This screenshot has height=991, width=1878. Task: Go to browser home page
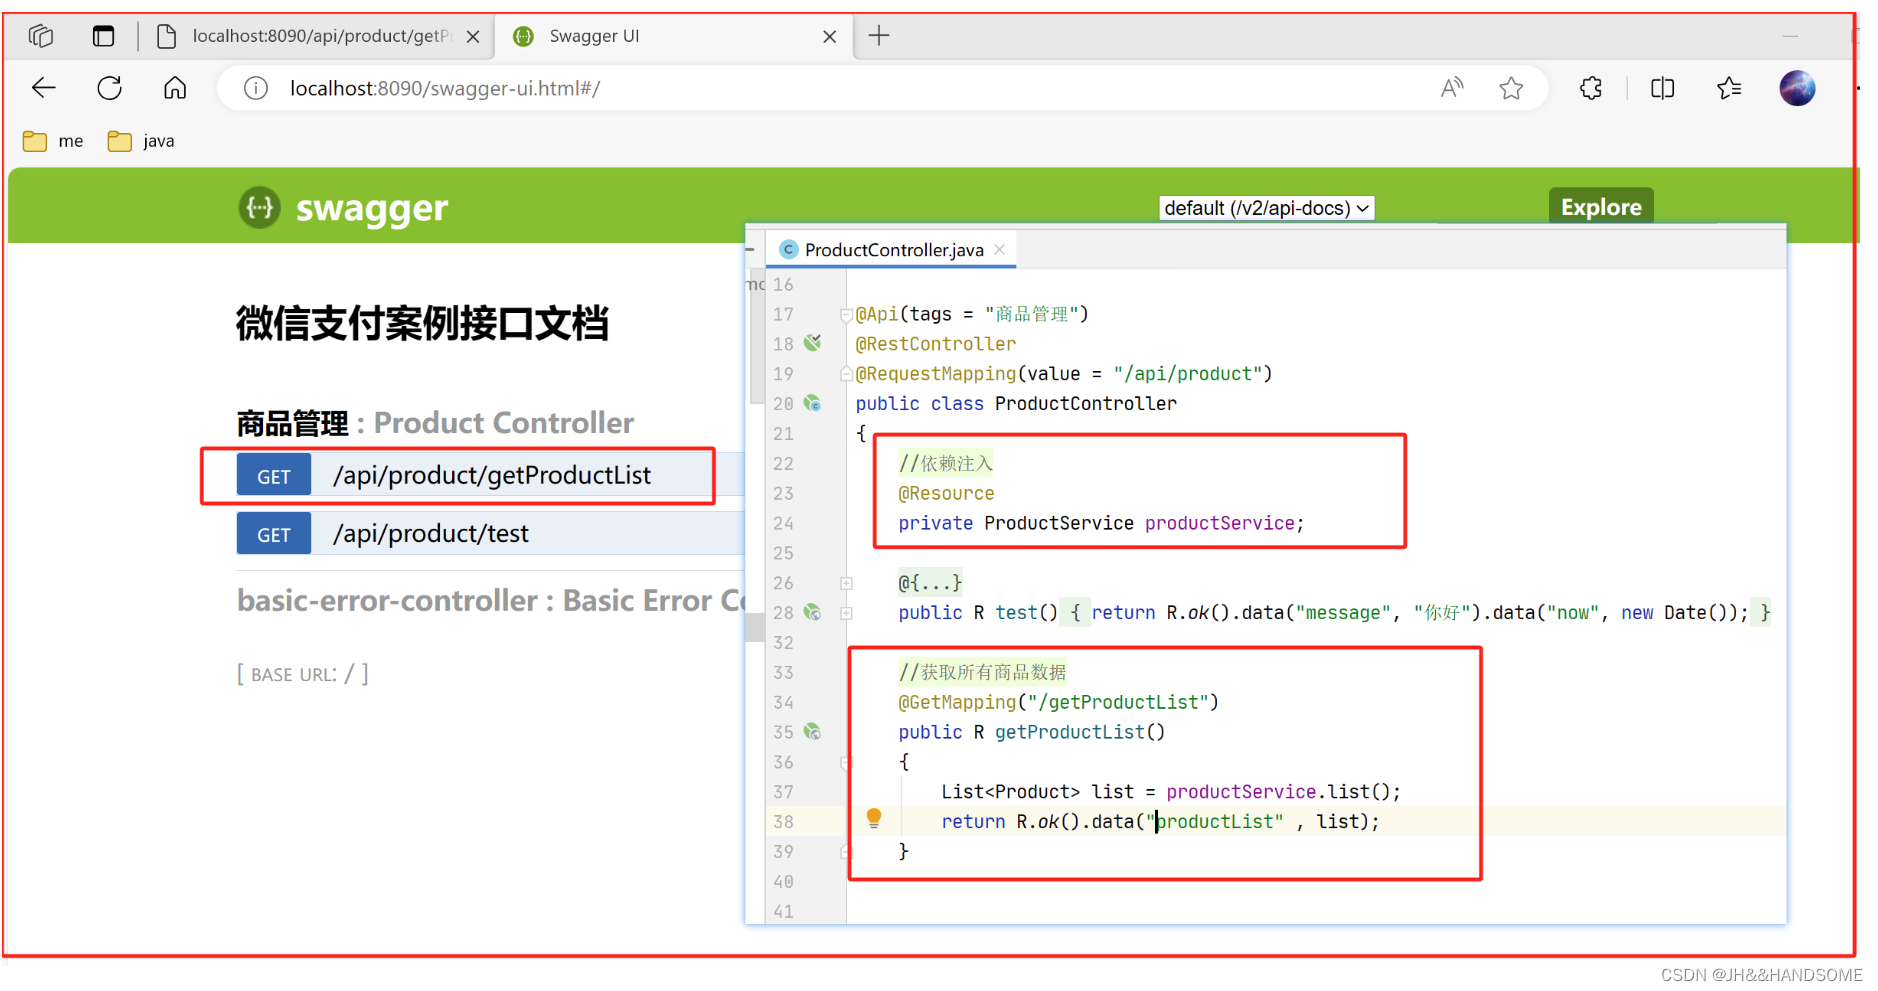[x=175, y=88]
